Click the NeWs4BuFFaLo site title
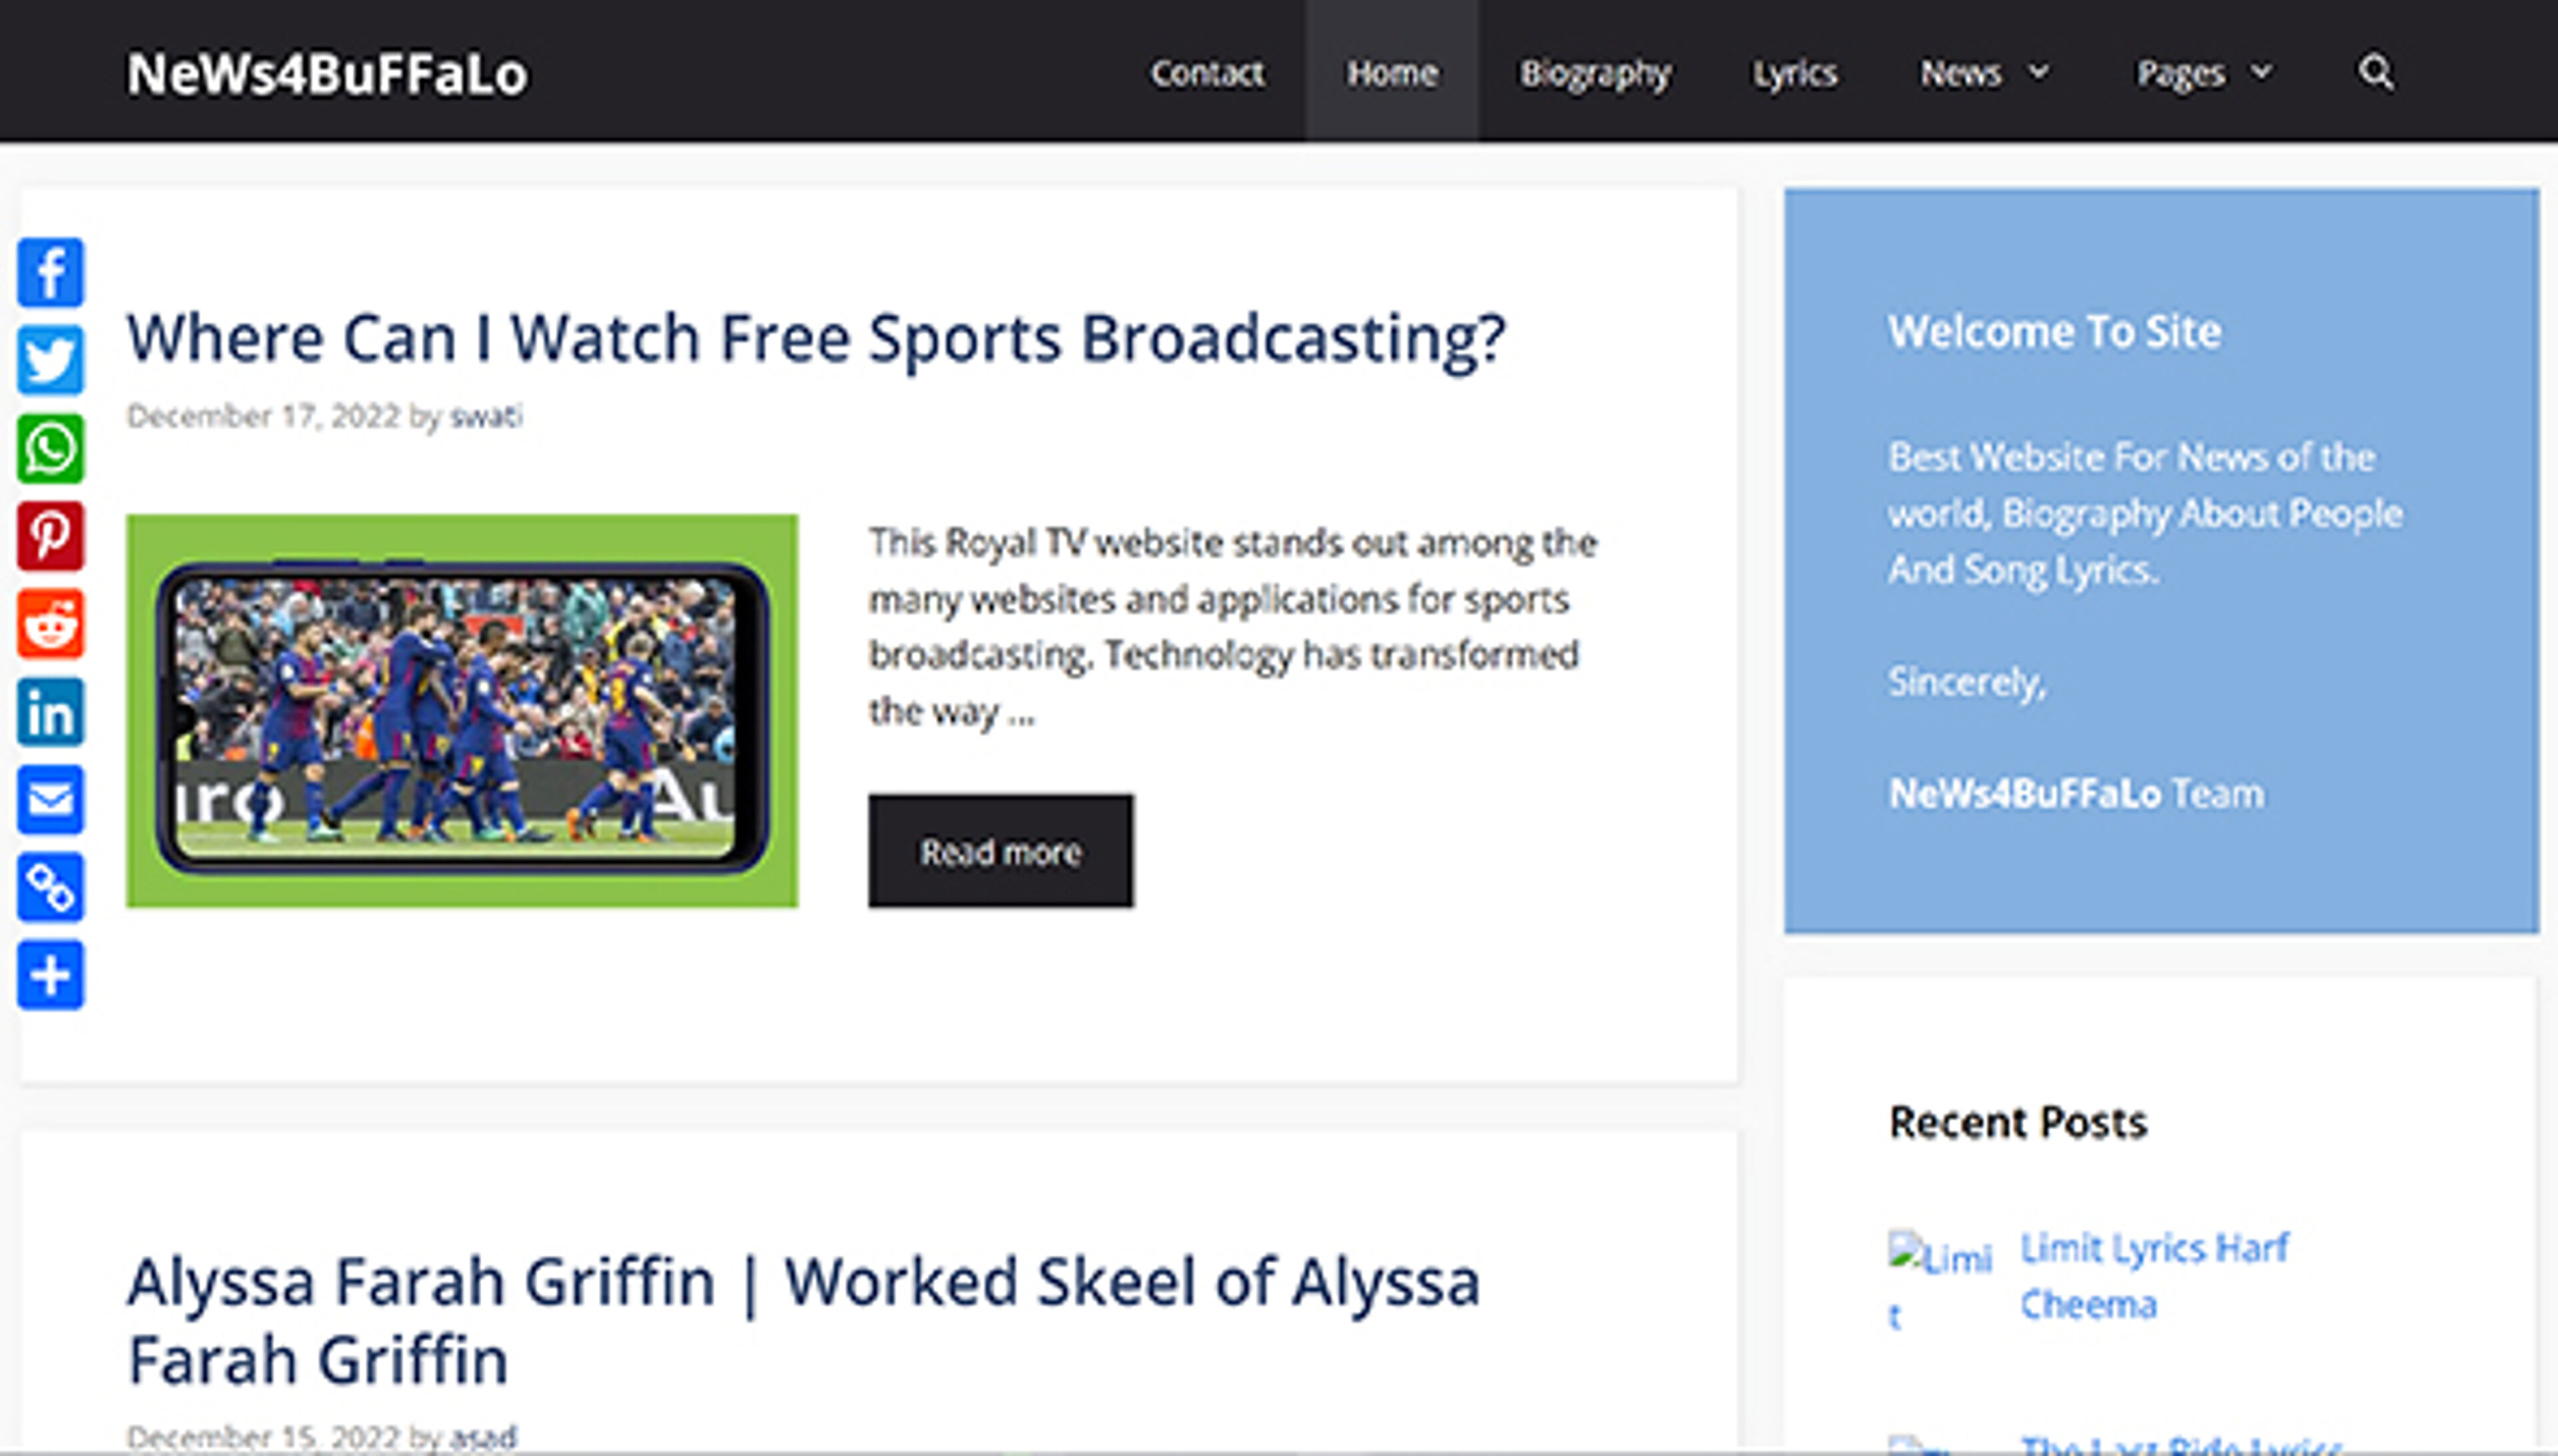Image resolution: width=2558 pixels, height=1456 pixels. [327, 74]
